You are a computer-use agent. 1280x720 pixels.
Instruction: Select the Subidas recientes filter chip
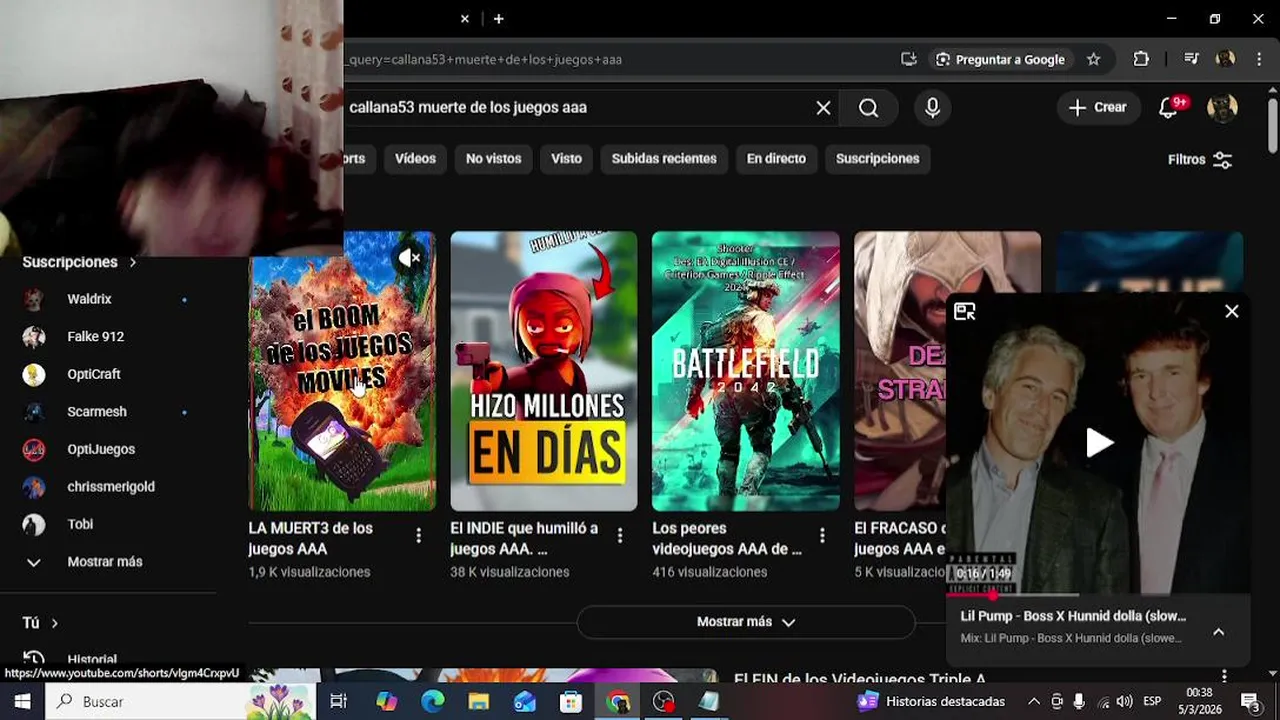[x=664, y=159]
